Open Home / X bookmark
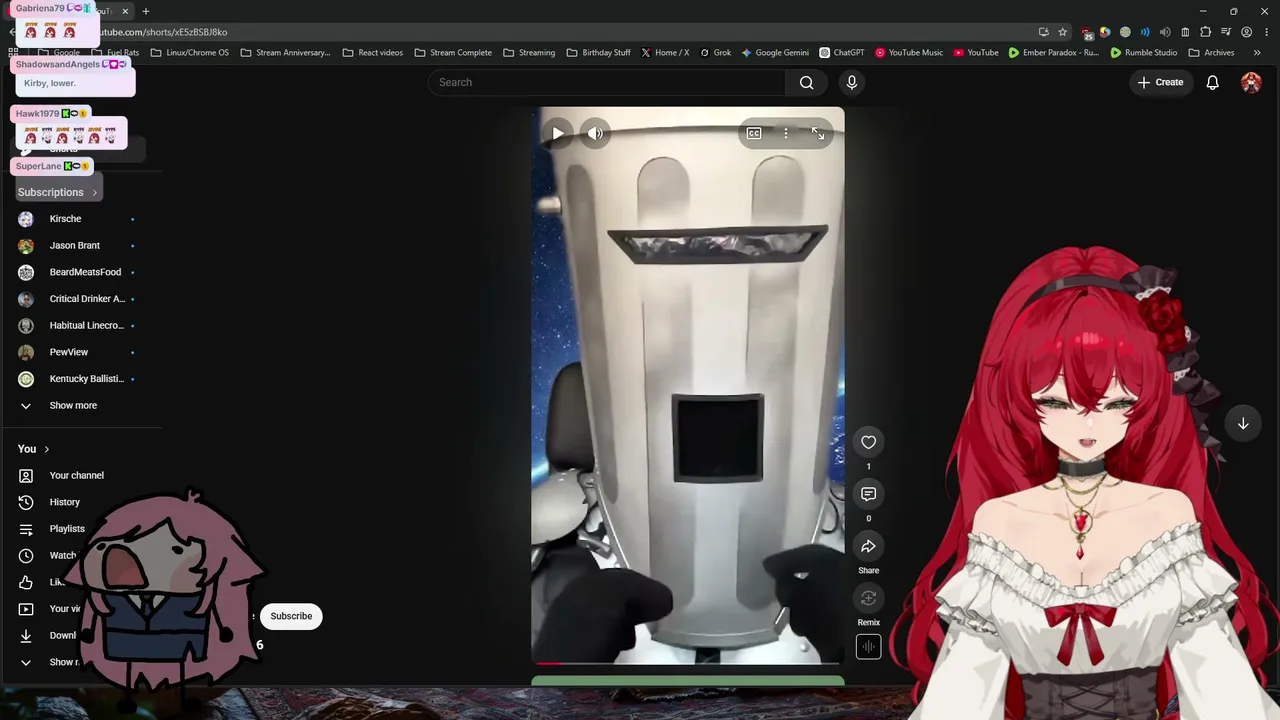This screenshot has height=720, width=1280. point(665,53)
